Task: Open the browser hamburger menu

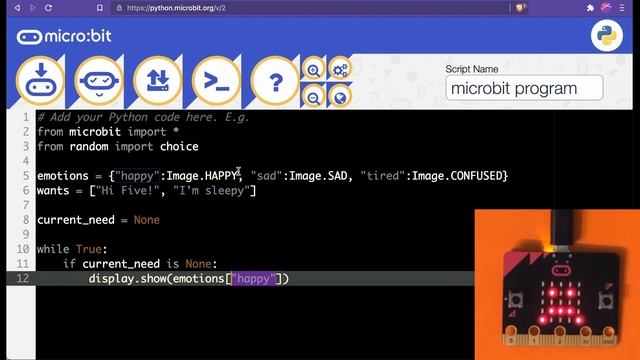Action: [x=622, y=8]
